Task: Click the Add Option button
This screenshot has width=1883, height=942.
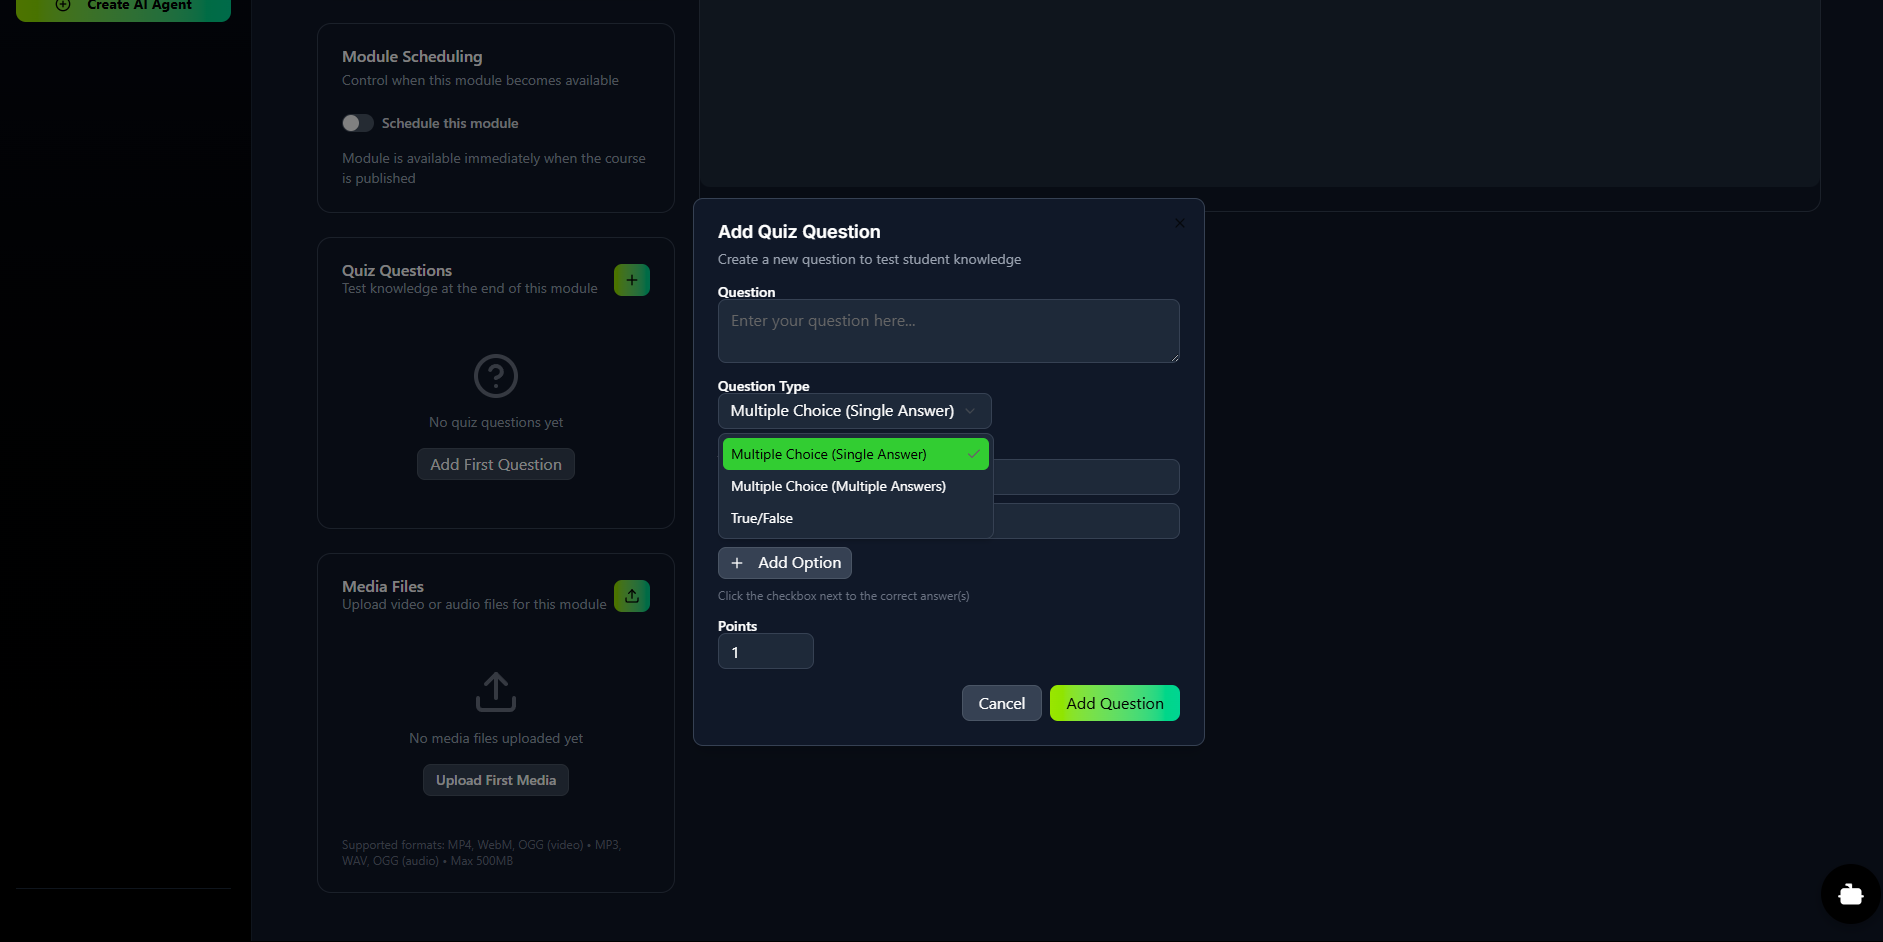Action: [x=785, y=563]
